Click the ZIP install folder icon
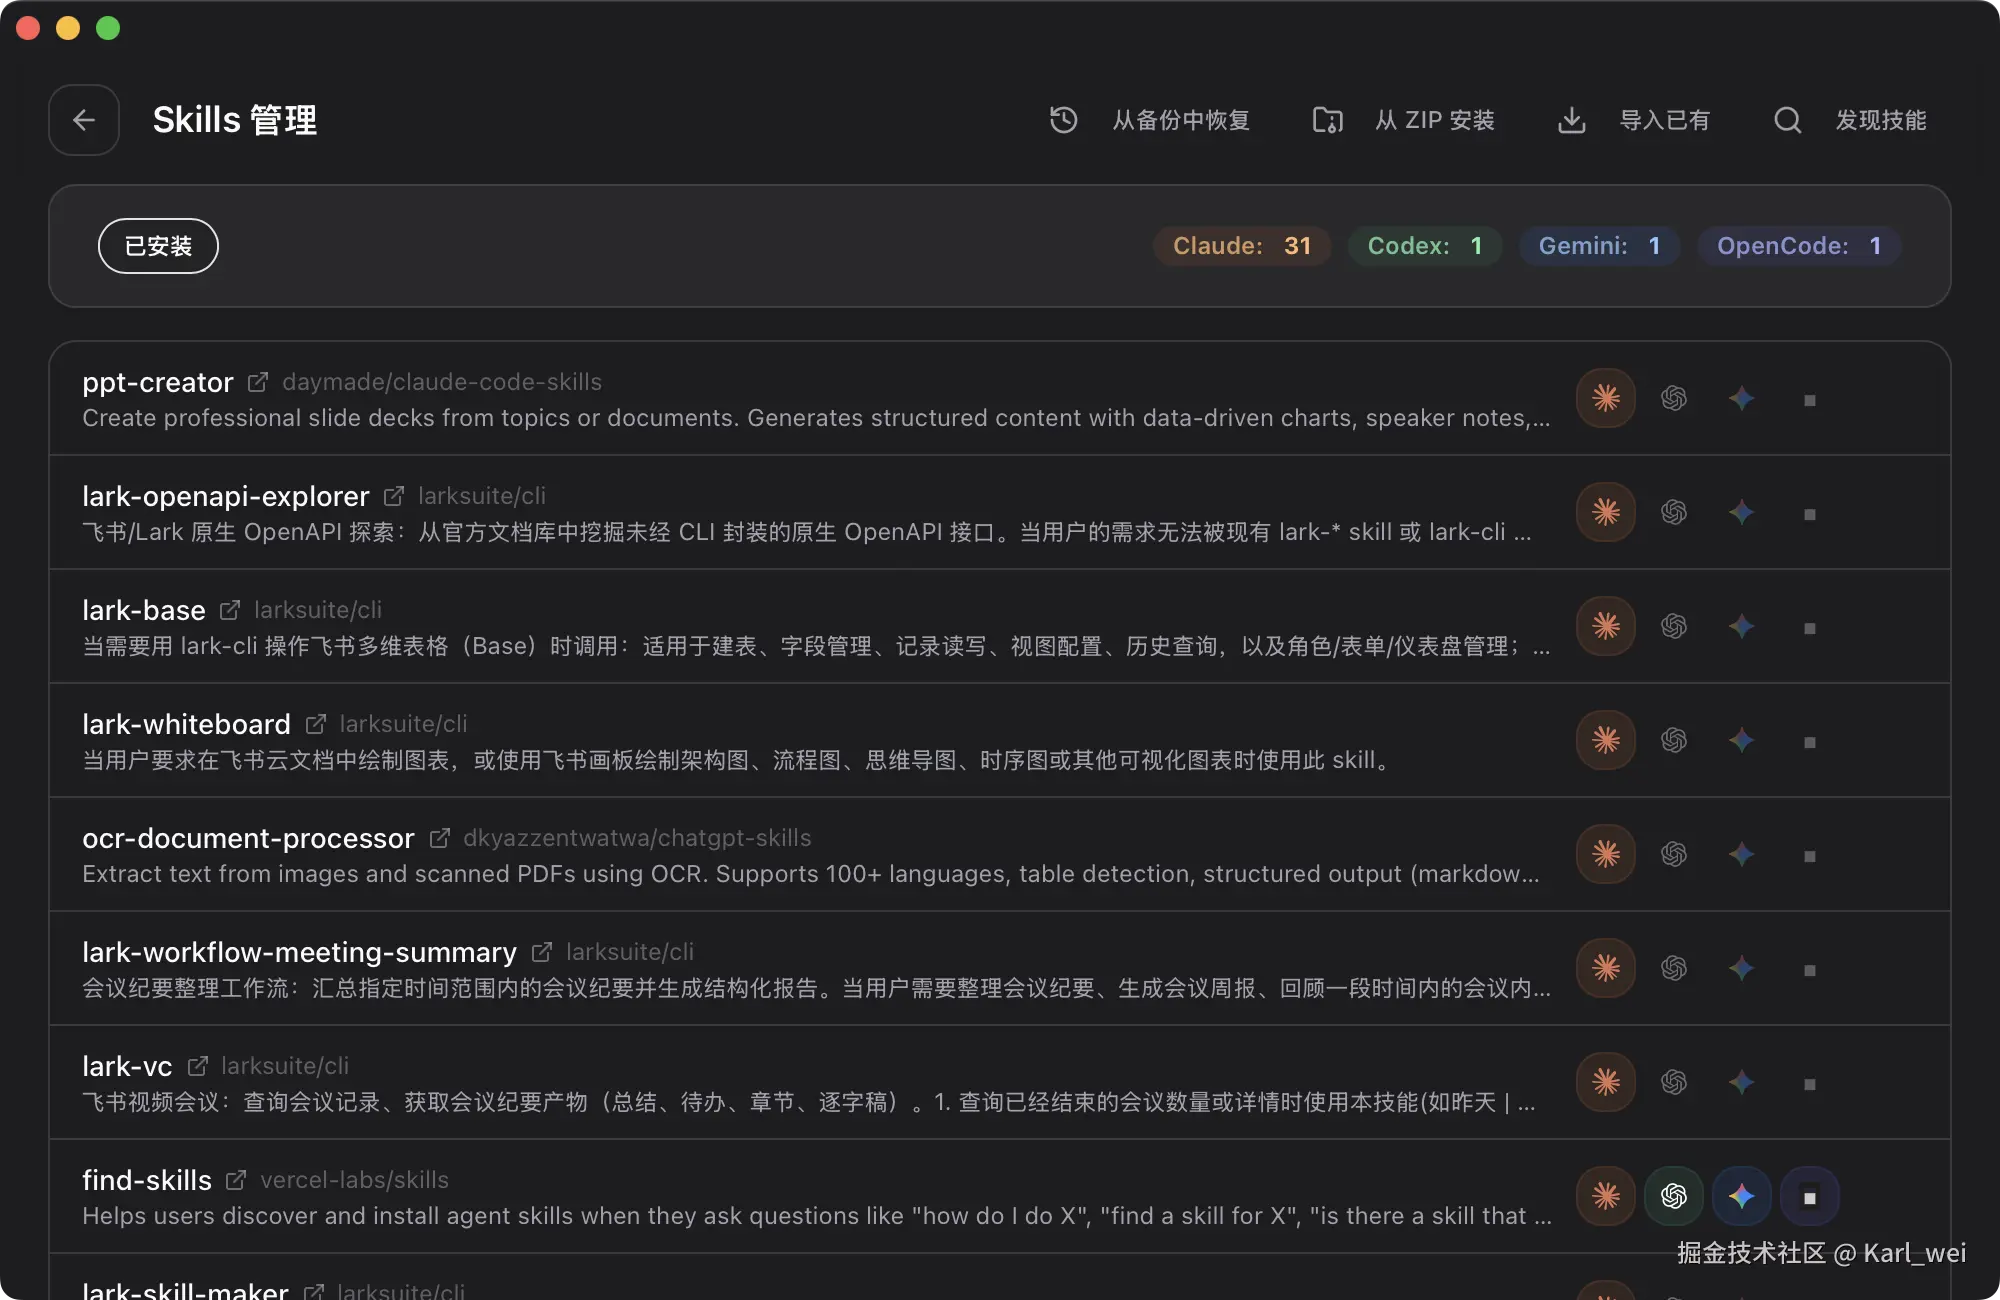2000x1300 pixels. [x=1327, y=120]
